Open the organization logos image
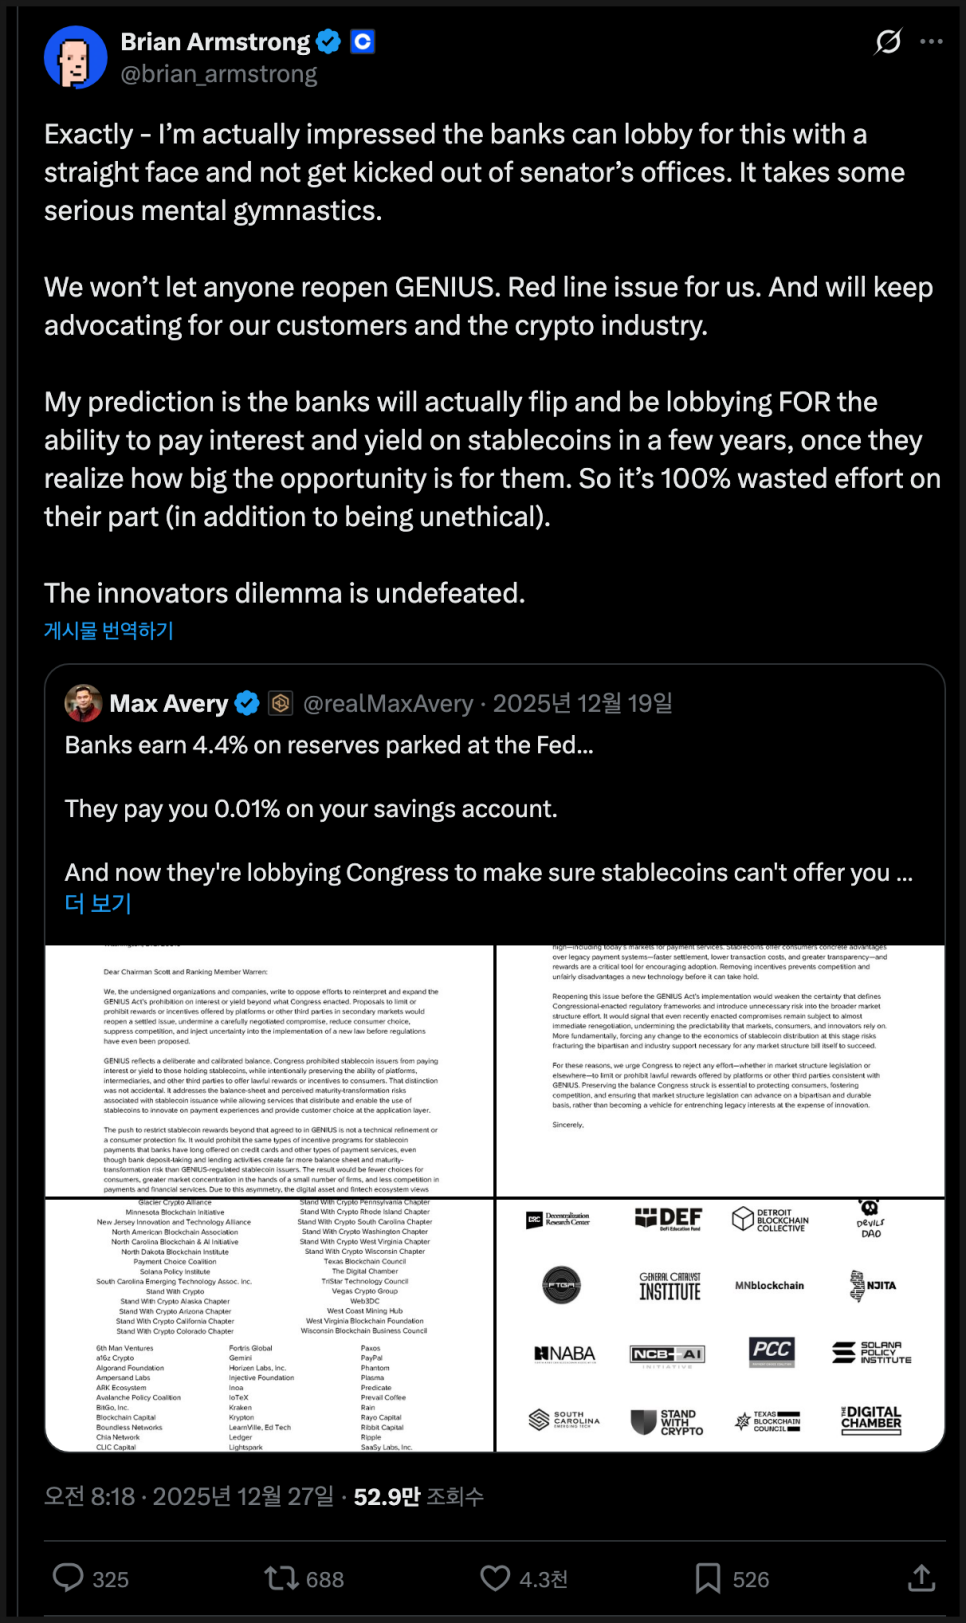This screenshot has height=1623, width=966. (x=720, y=1324)
